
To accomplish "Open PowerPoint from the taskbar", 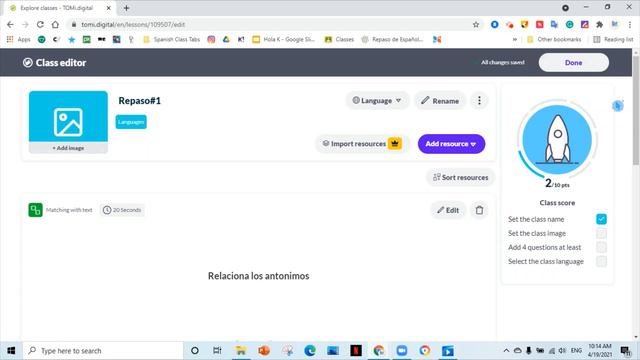I will [264, 351].
